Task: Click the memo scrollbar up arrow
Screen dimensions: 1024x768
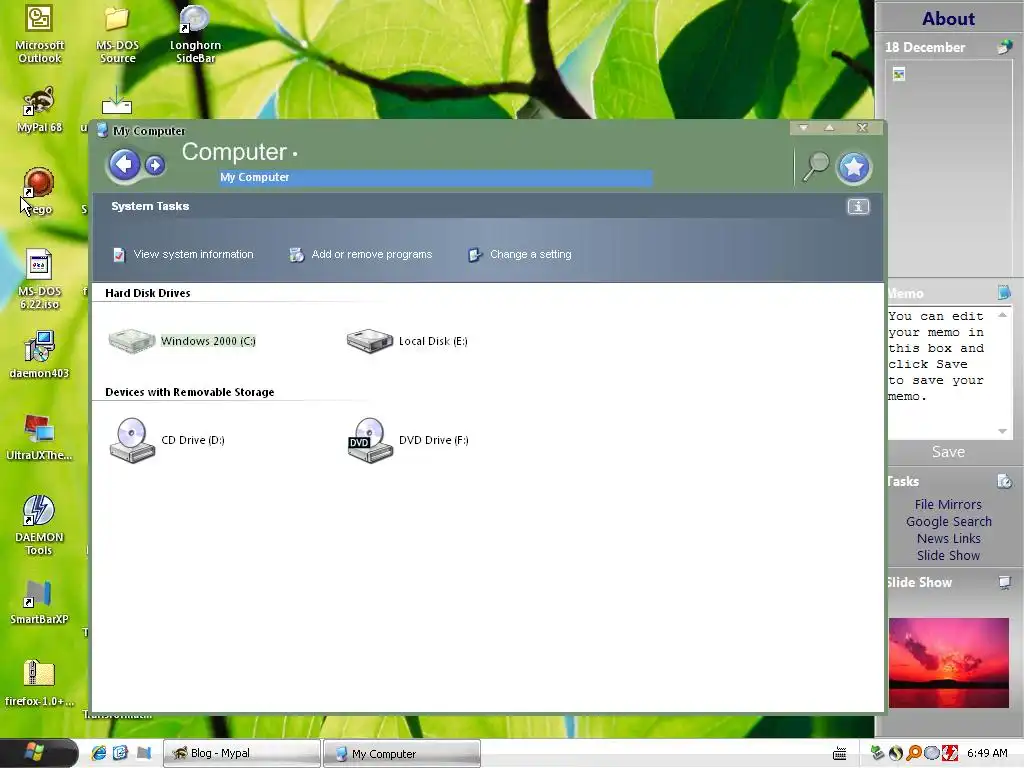Action: click(1002, 315)
